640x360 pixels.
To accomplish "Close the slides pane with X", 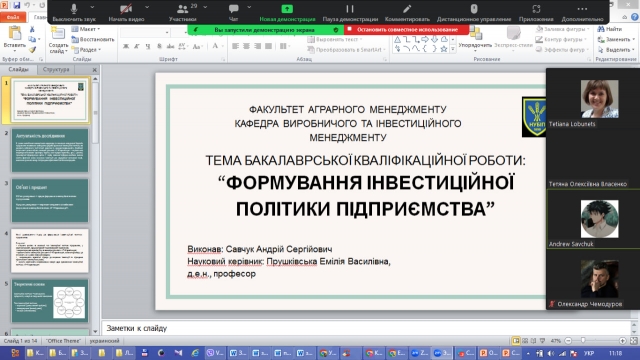I will 94,70.
